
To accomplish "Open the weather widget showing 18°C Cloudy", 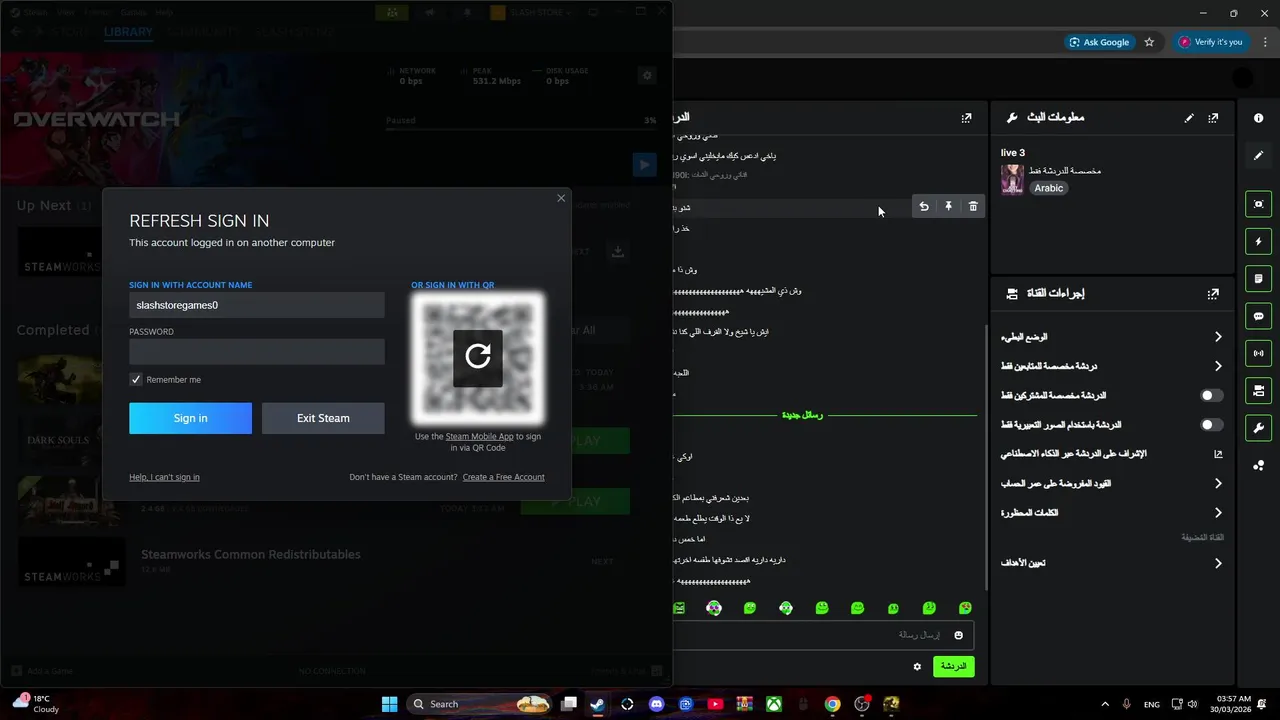I will (x=37, y=704).
